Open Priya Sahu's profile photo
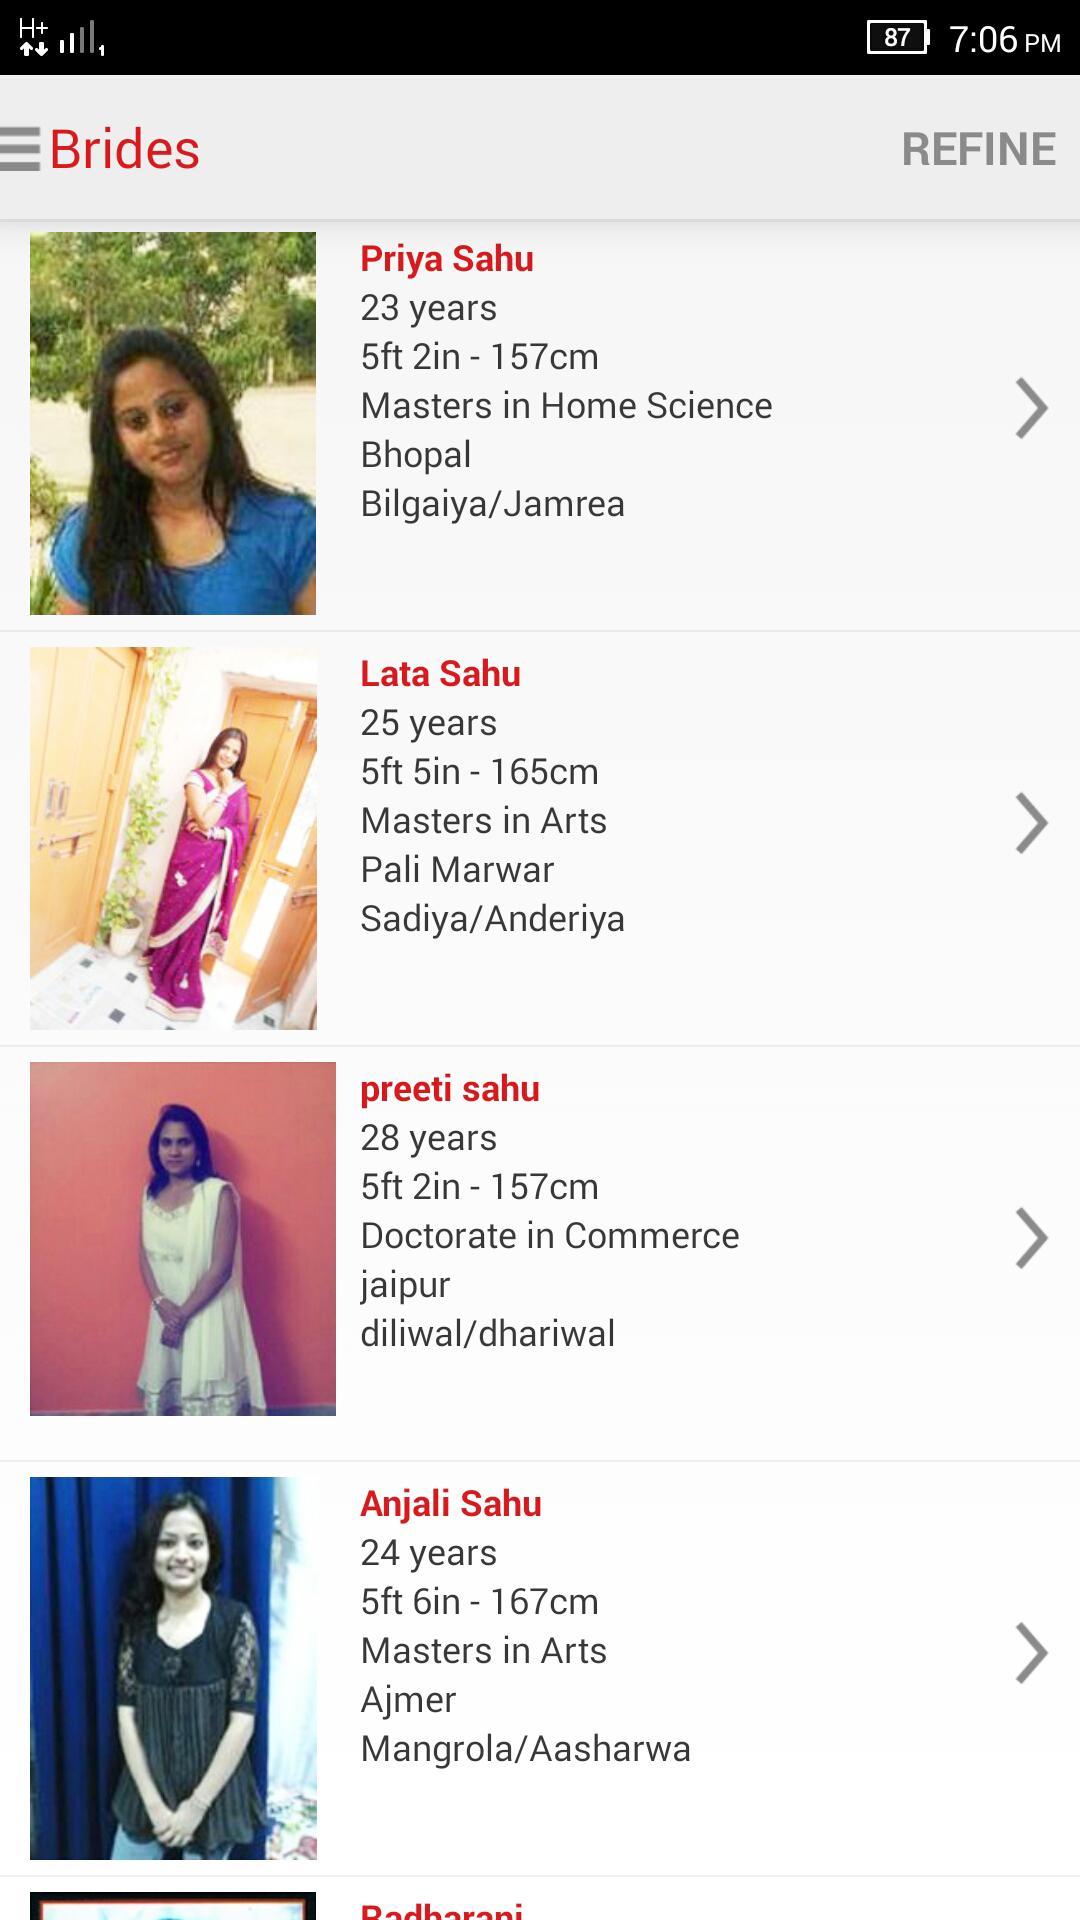Viewport: 1080px width, 1920px height. [173, 423]
